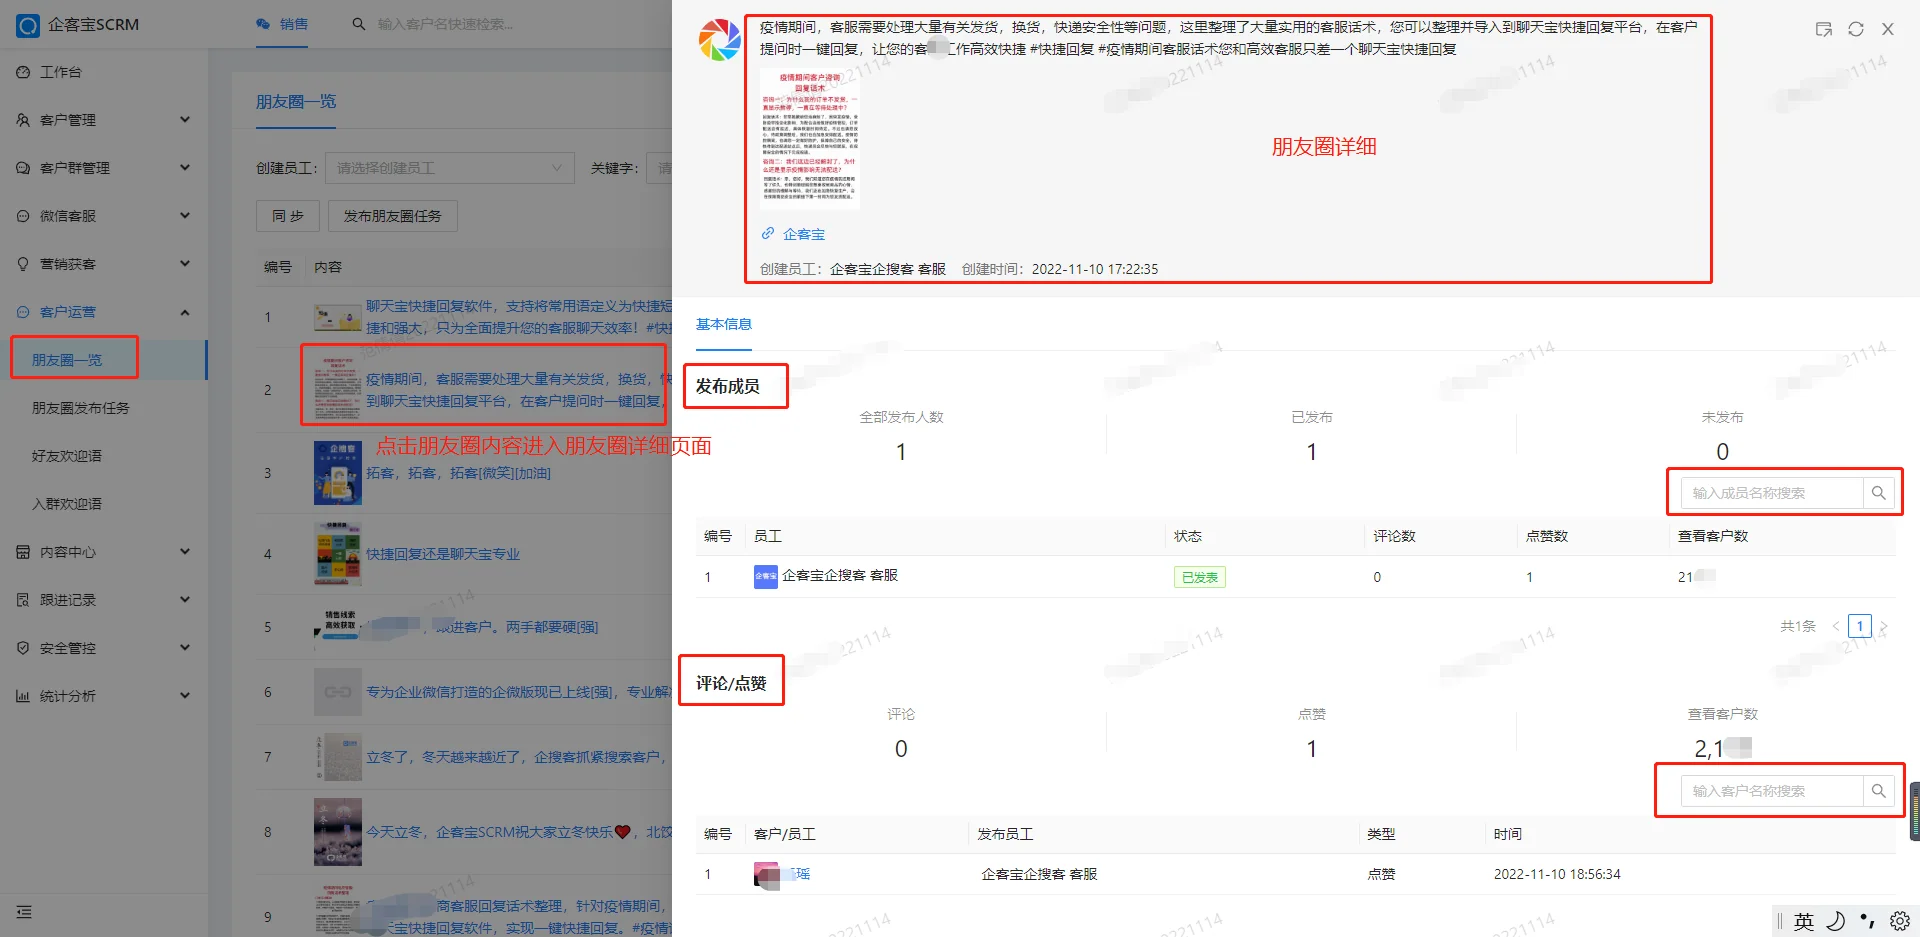Click the 同步 button
Viewport: 1920px width, 937px height.
pyautogui.click(x=288, y=216)
